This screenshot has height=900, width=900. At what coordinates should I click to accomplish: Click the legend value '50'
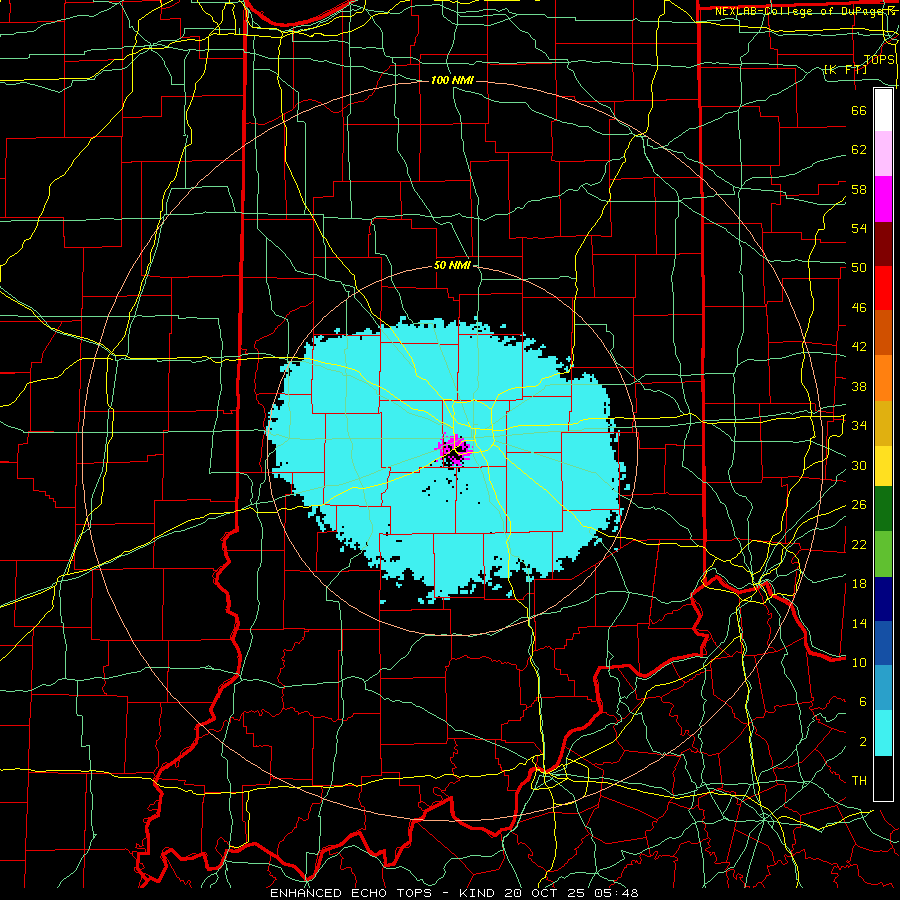click(859, 267)
